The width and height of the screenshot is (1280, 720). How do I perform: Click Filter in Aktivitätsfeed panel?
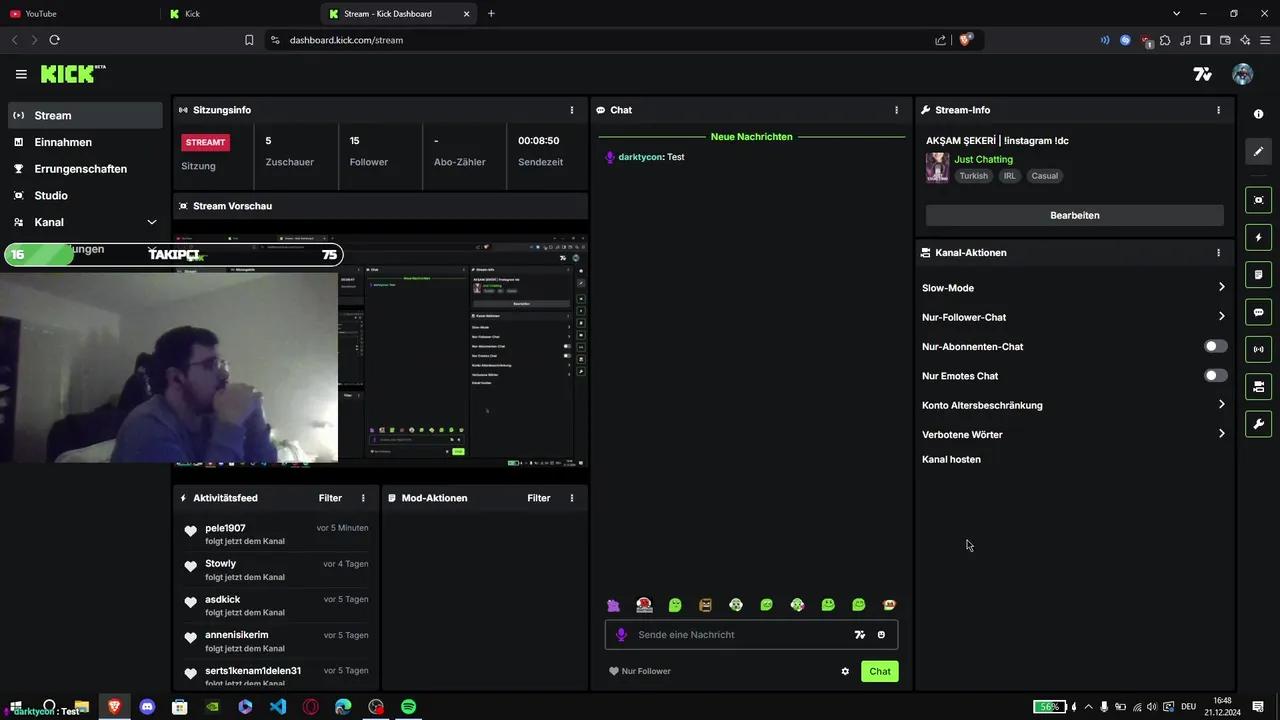click(330, 498)
